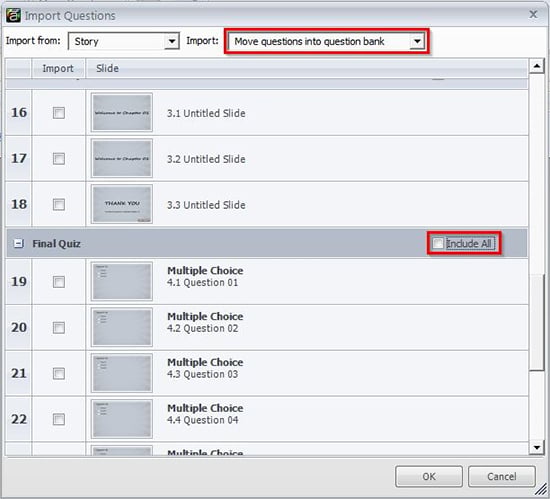The height and width of the screenshot is (499, 550).
Task: Select the 3.3 Untitled Slide thumbnail
Action: tap(122, 204)
